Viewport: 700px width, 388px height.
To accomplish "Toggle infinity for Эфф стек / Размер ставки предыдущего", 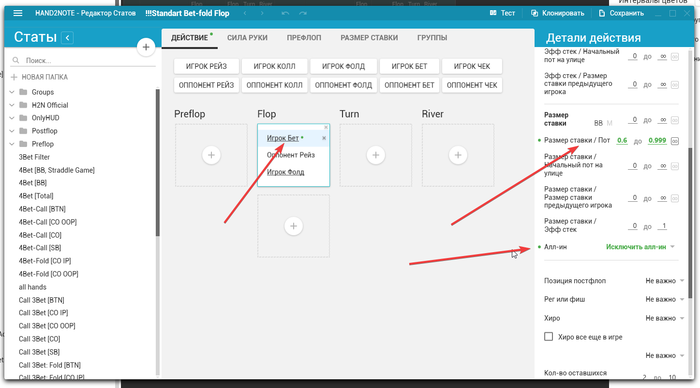I will 675,84.
